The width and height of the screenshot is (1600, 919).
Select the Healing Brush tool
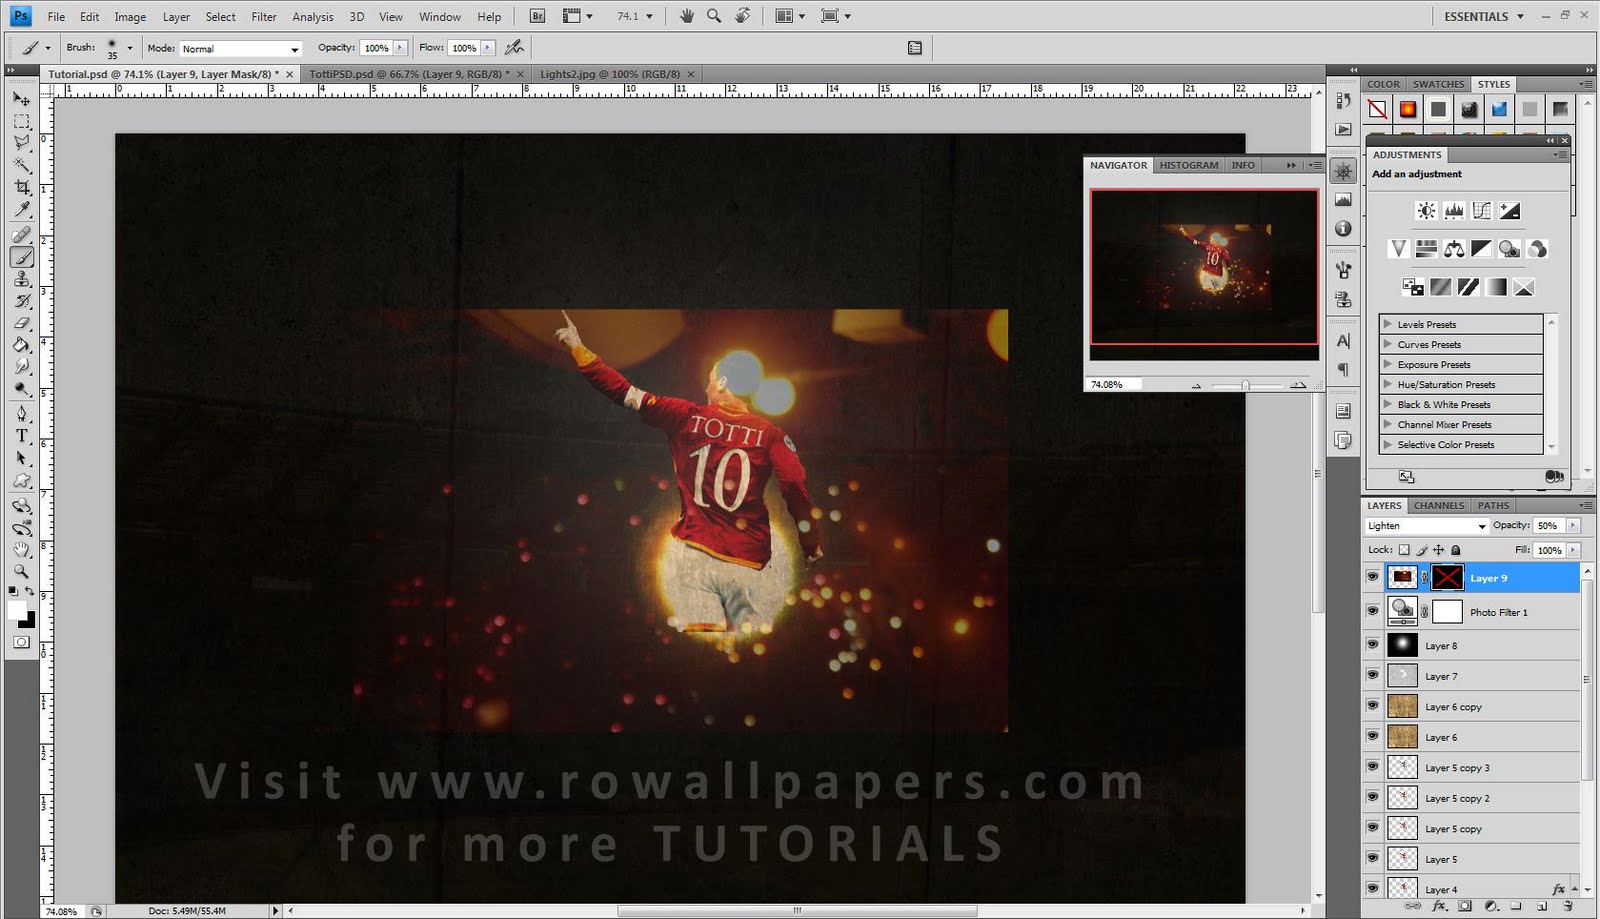[x=21, y=234]
